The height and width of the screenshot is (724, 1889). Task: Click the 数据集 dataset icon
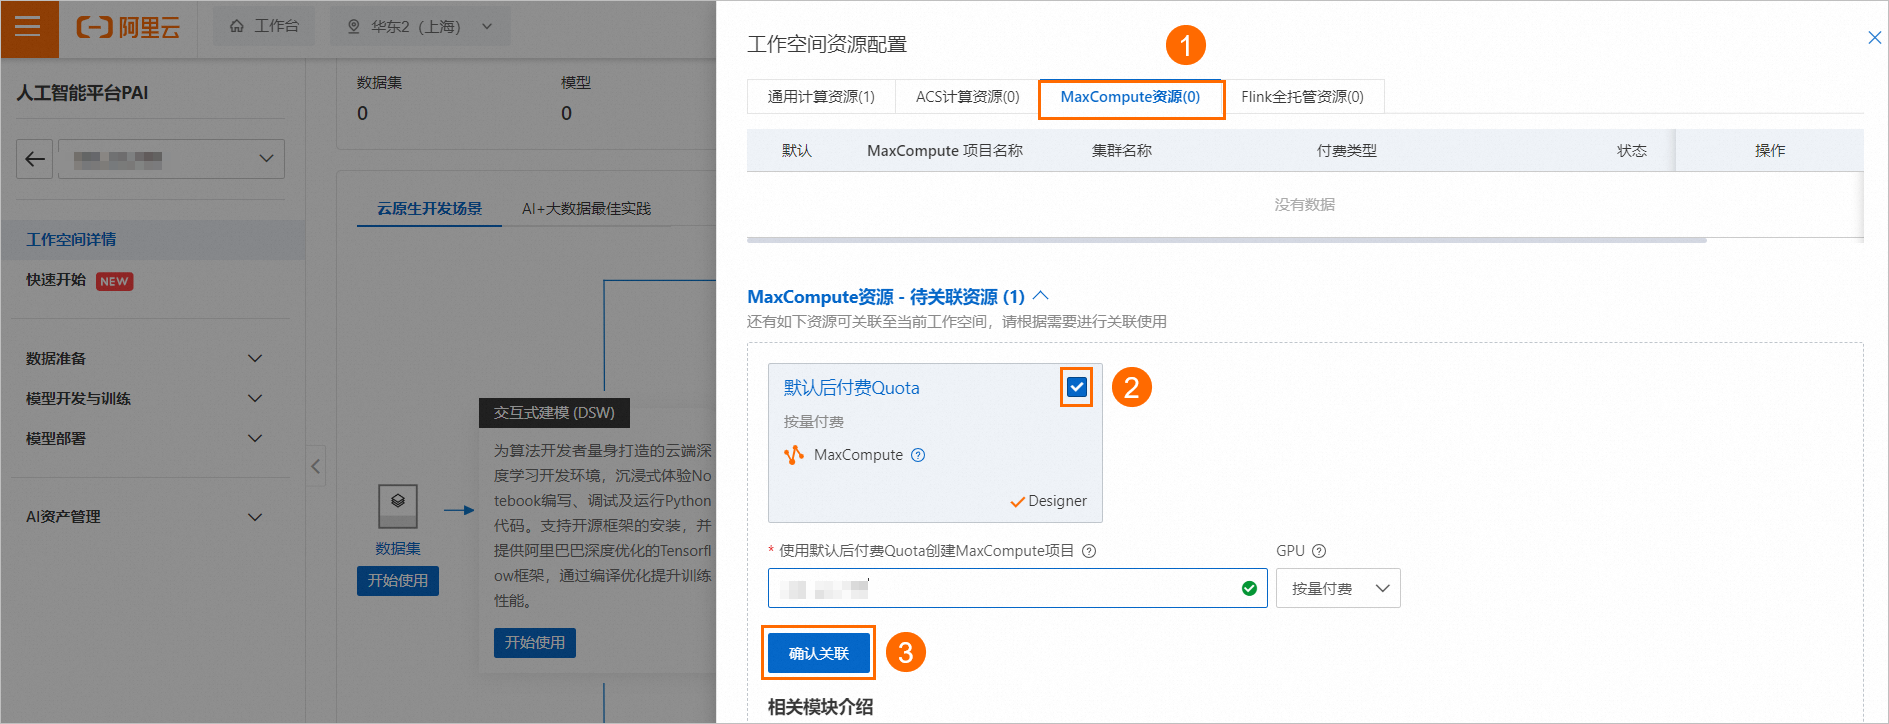pos(398,506)
